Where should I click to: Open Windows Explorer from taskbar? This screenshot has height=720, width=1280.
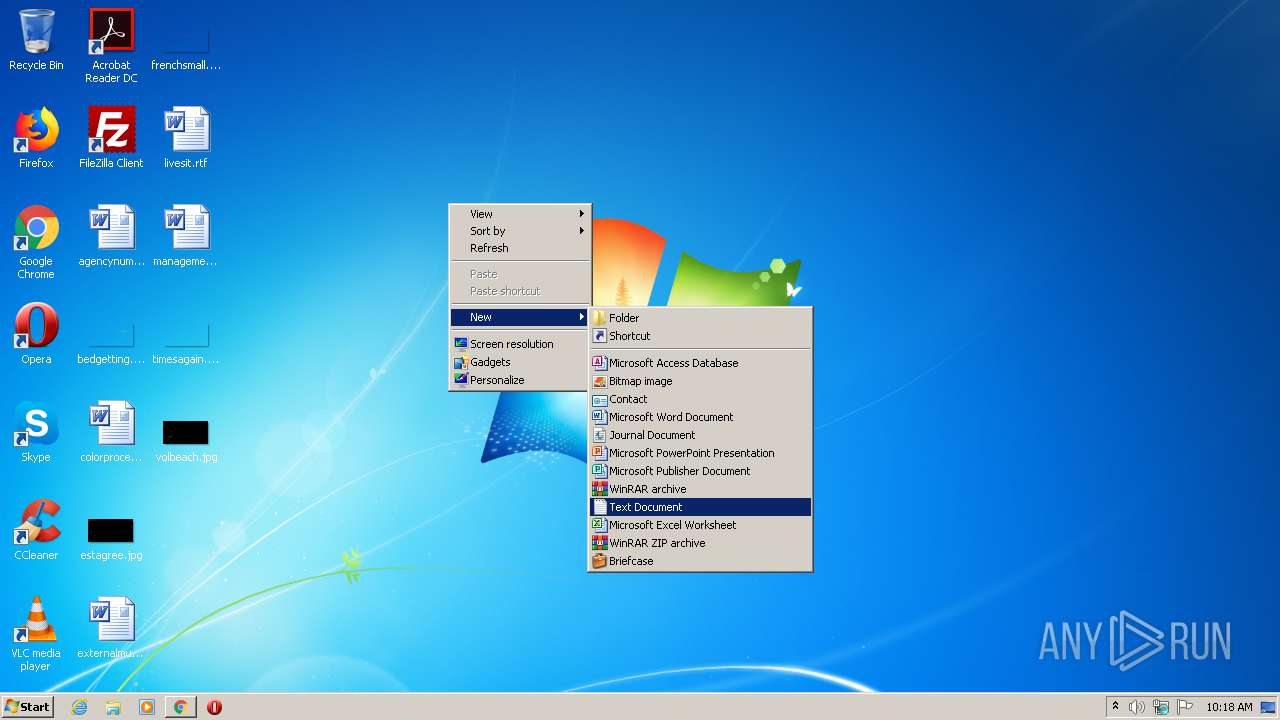tap(113, 707)
